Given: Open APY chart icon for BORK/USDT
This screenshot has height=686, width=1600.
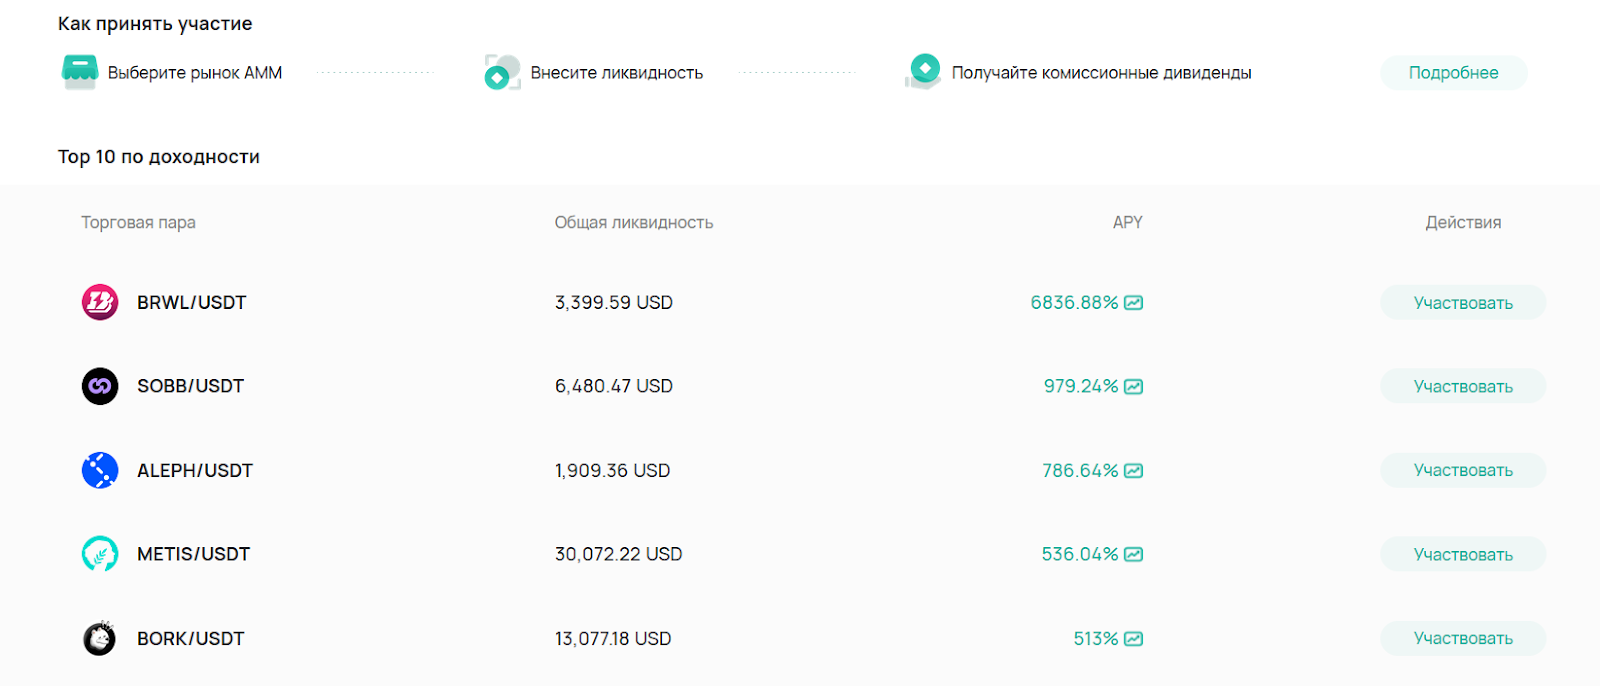Looking at the screenshot, I should [1133, 639].
